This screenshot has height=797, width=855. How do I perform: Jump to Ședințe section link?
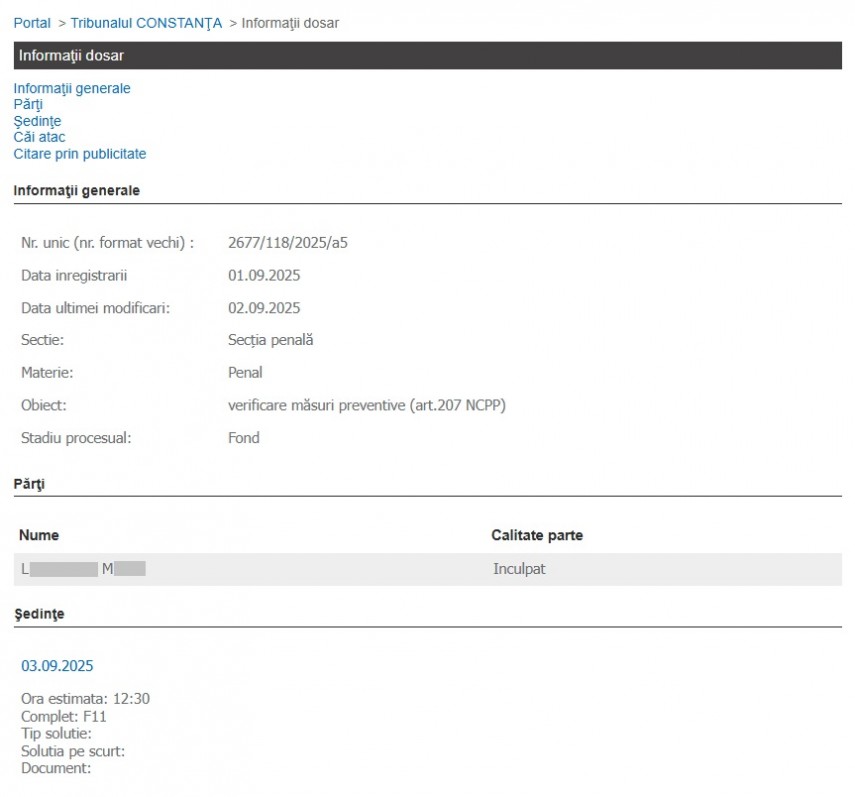tap(37, 121)
